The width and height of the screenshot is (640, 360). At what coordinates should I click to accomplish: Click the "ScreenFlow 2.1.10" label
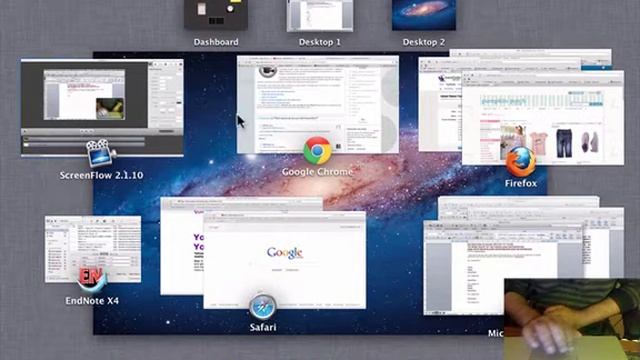point(101,176)
